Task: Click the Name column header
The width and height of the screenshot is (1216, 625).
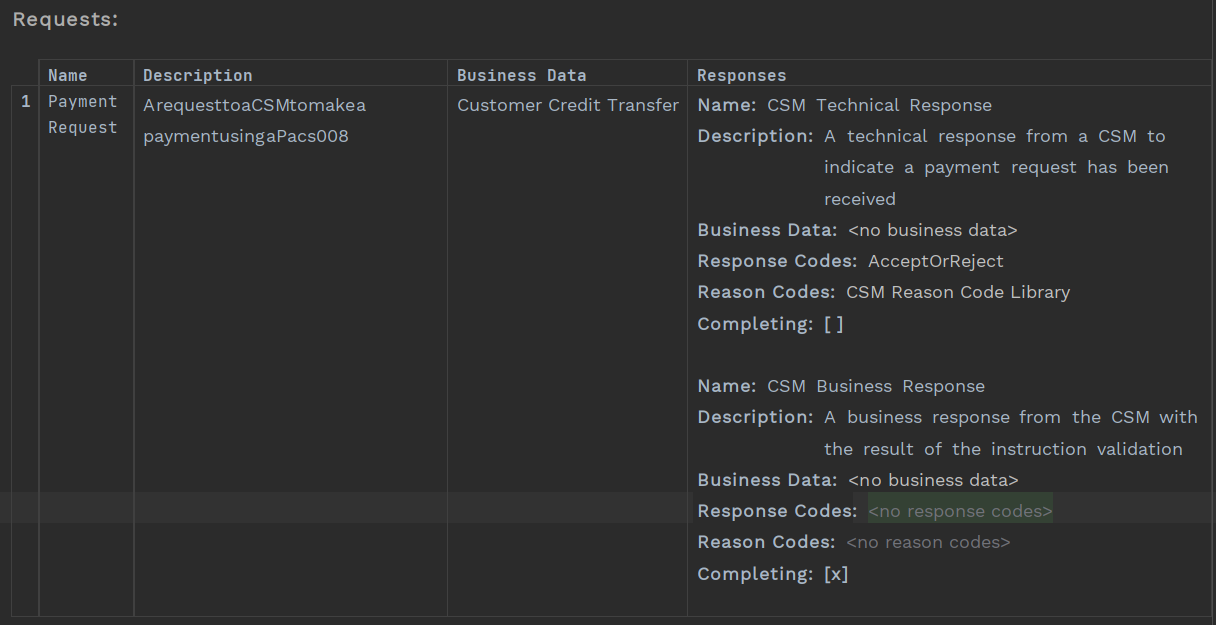Action: pyautogui.click(x=67, y=75)
